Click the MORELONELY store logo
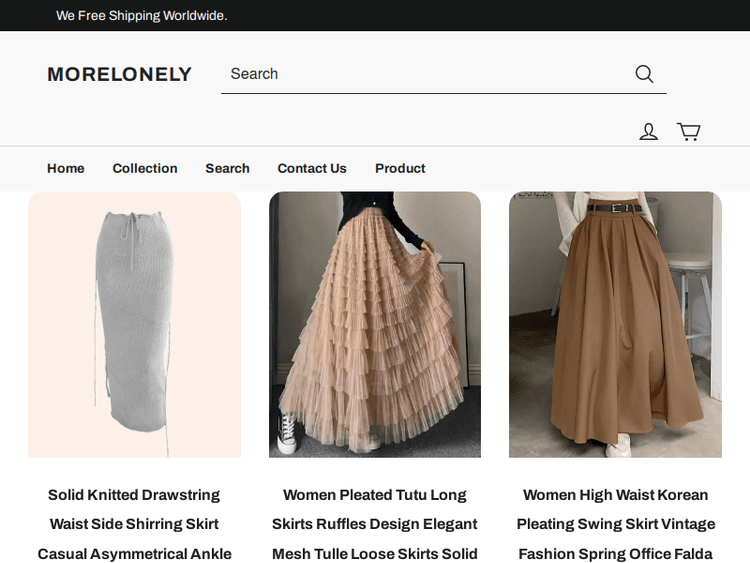This screenshot has width=750, height=563. [x=119, y=74]
